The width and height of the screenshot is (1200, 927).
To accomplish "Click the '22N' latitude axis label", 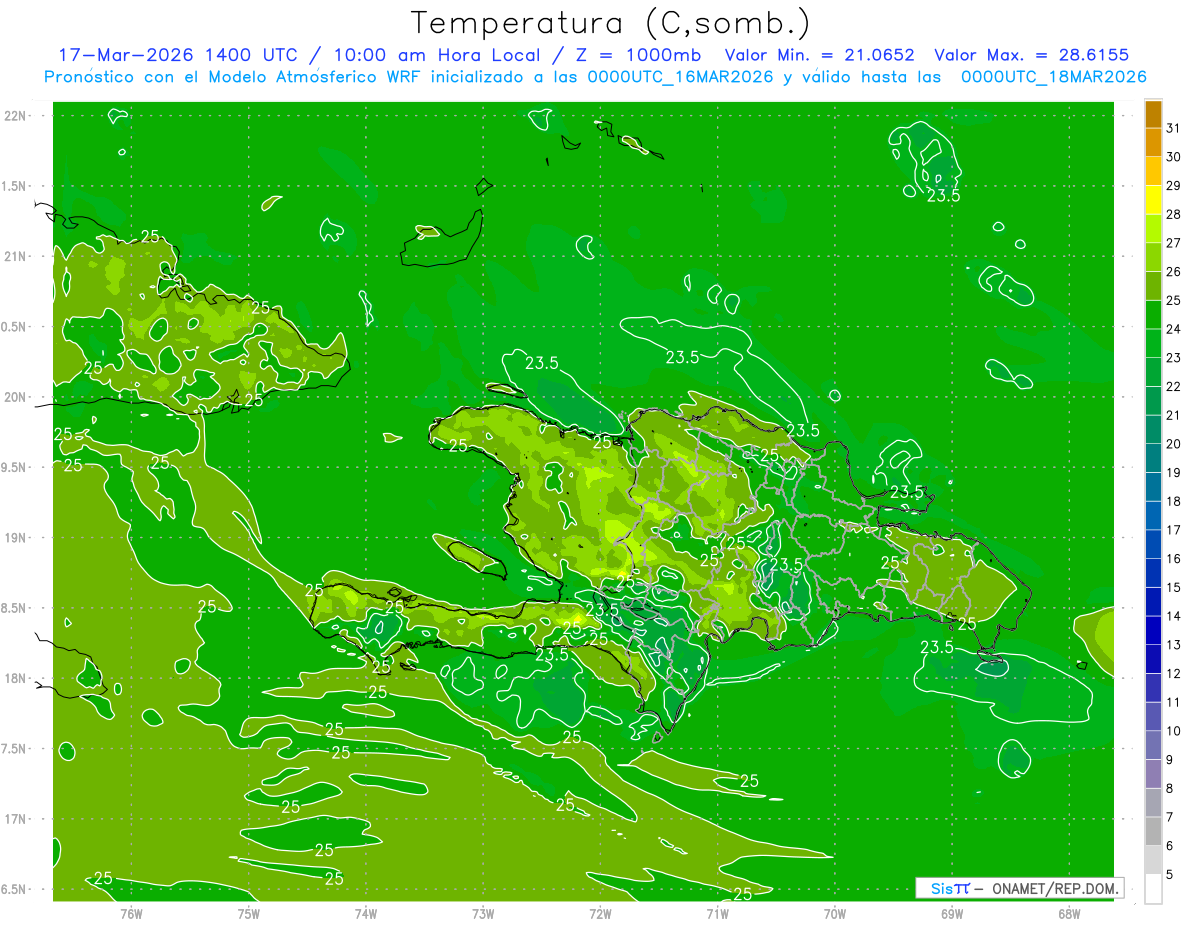I will 16,116.
